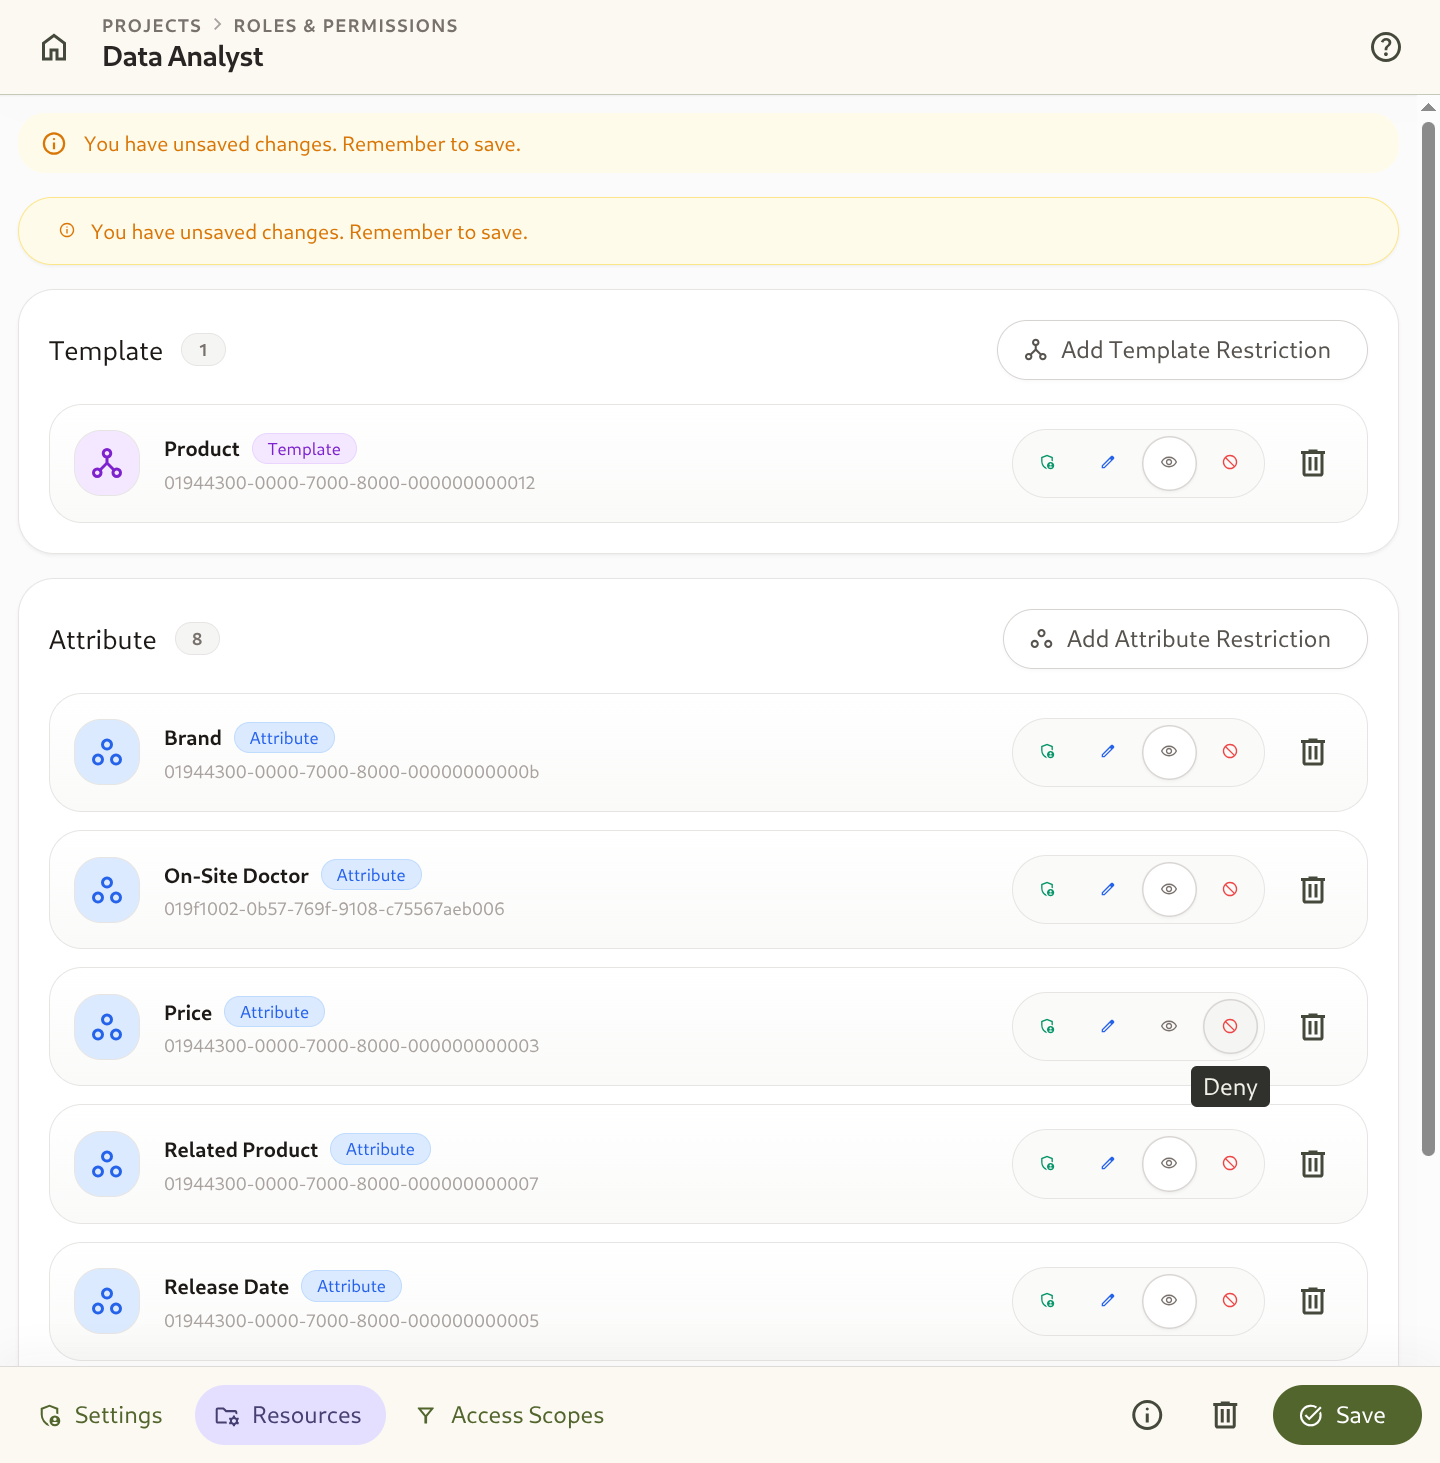Toggle view-only eye for Brand attribute
This screenshot has width=1440, height=1463.
[x=1169, y=752]
